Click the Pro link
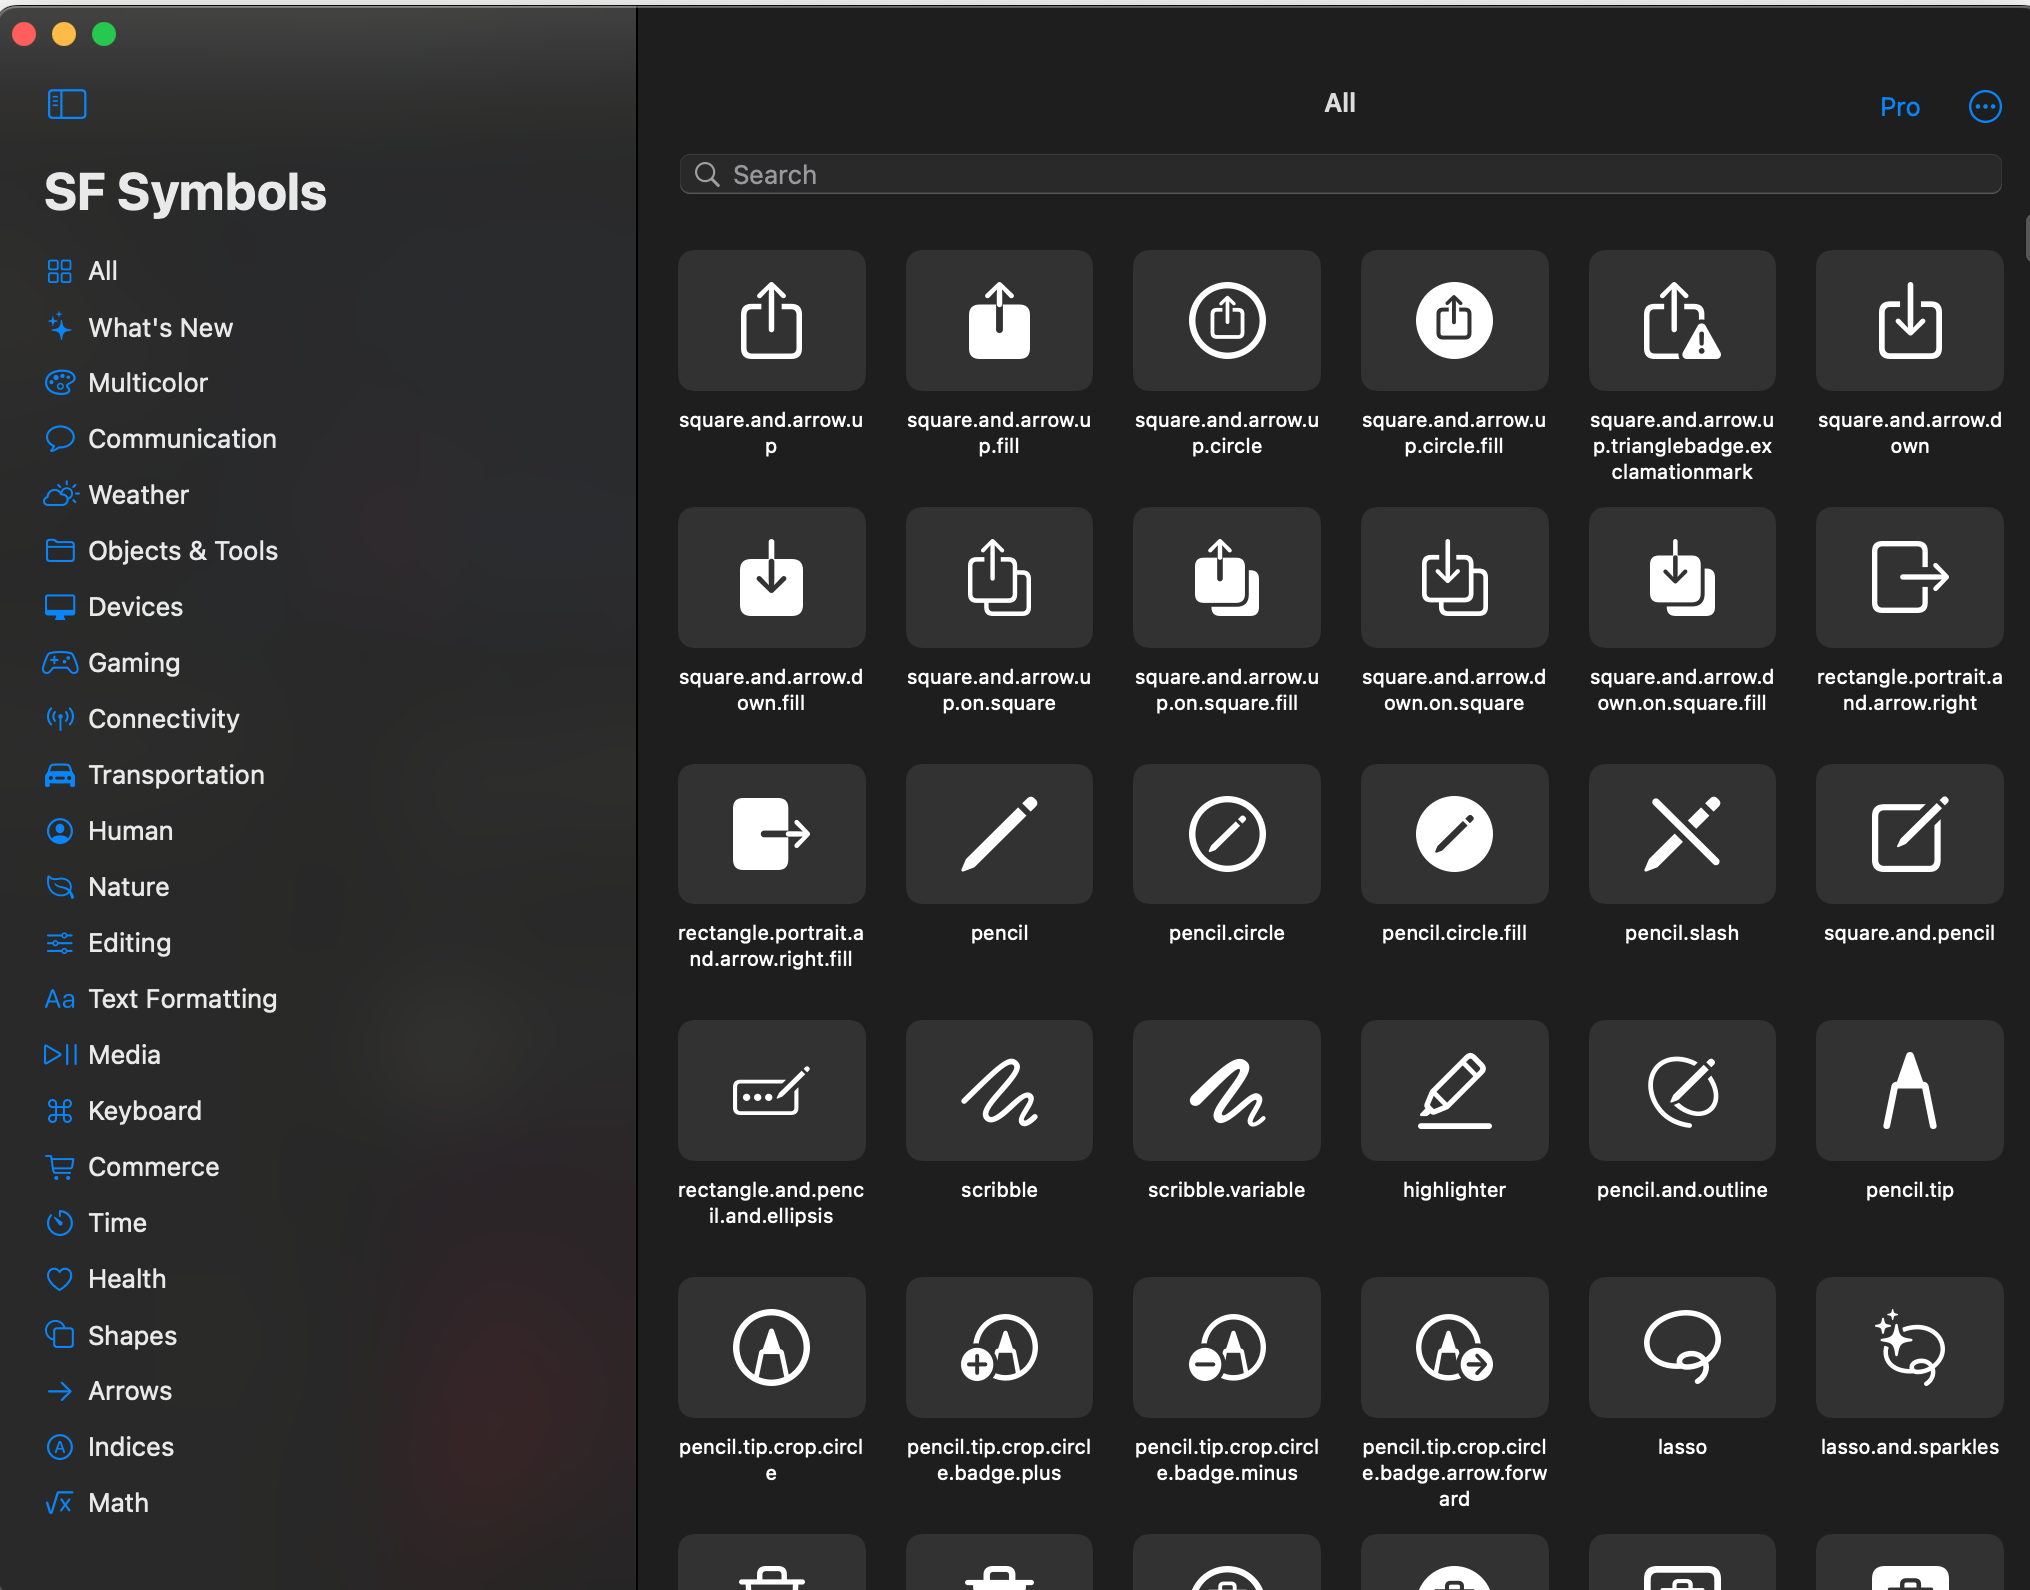This screenshot has width=2030, height=1590. coord(1899,107)
